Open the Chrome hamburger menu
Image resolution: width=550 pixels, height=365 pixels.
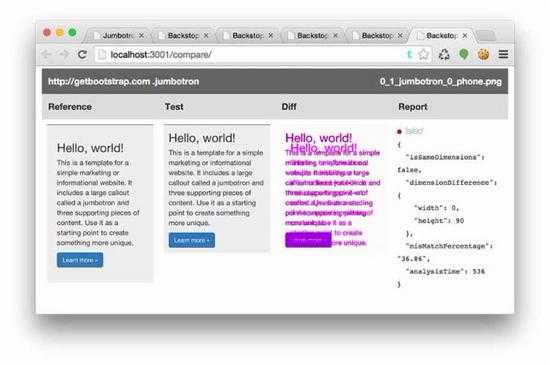tap(503, 54)
